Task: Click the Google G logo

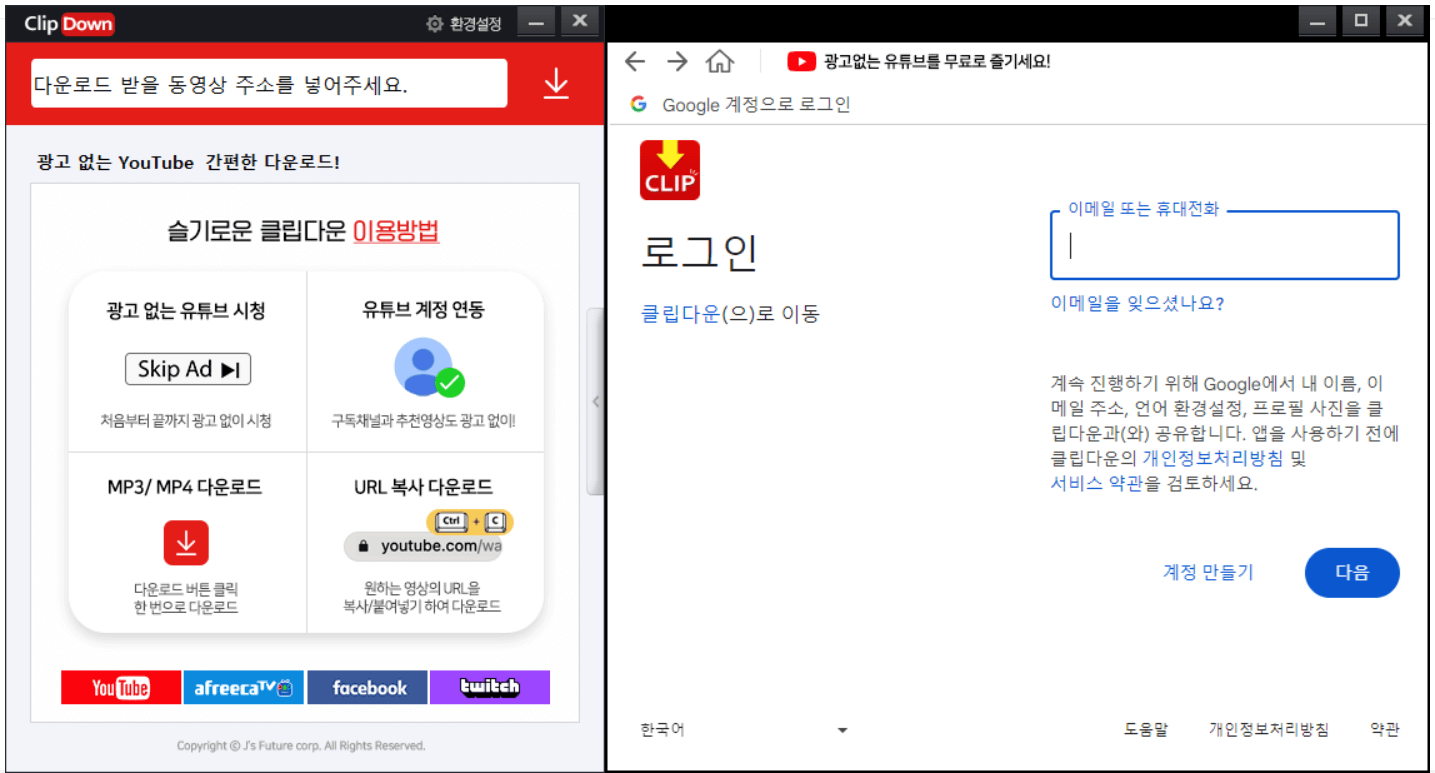Action: click(639, 104)
